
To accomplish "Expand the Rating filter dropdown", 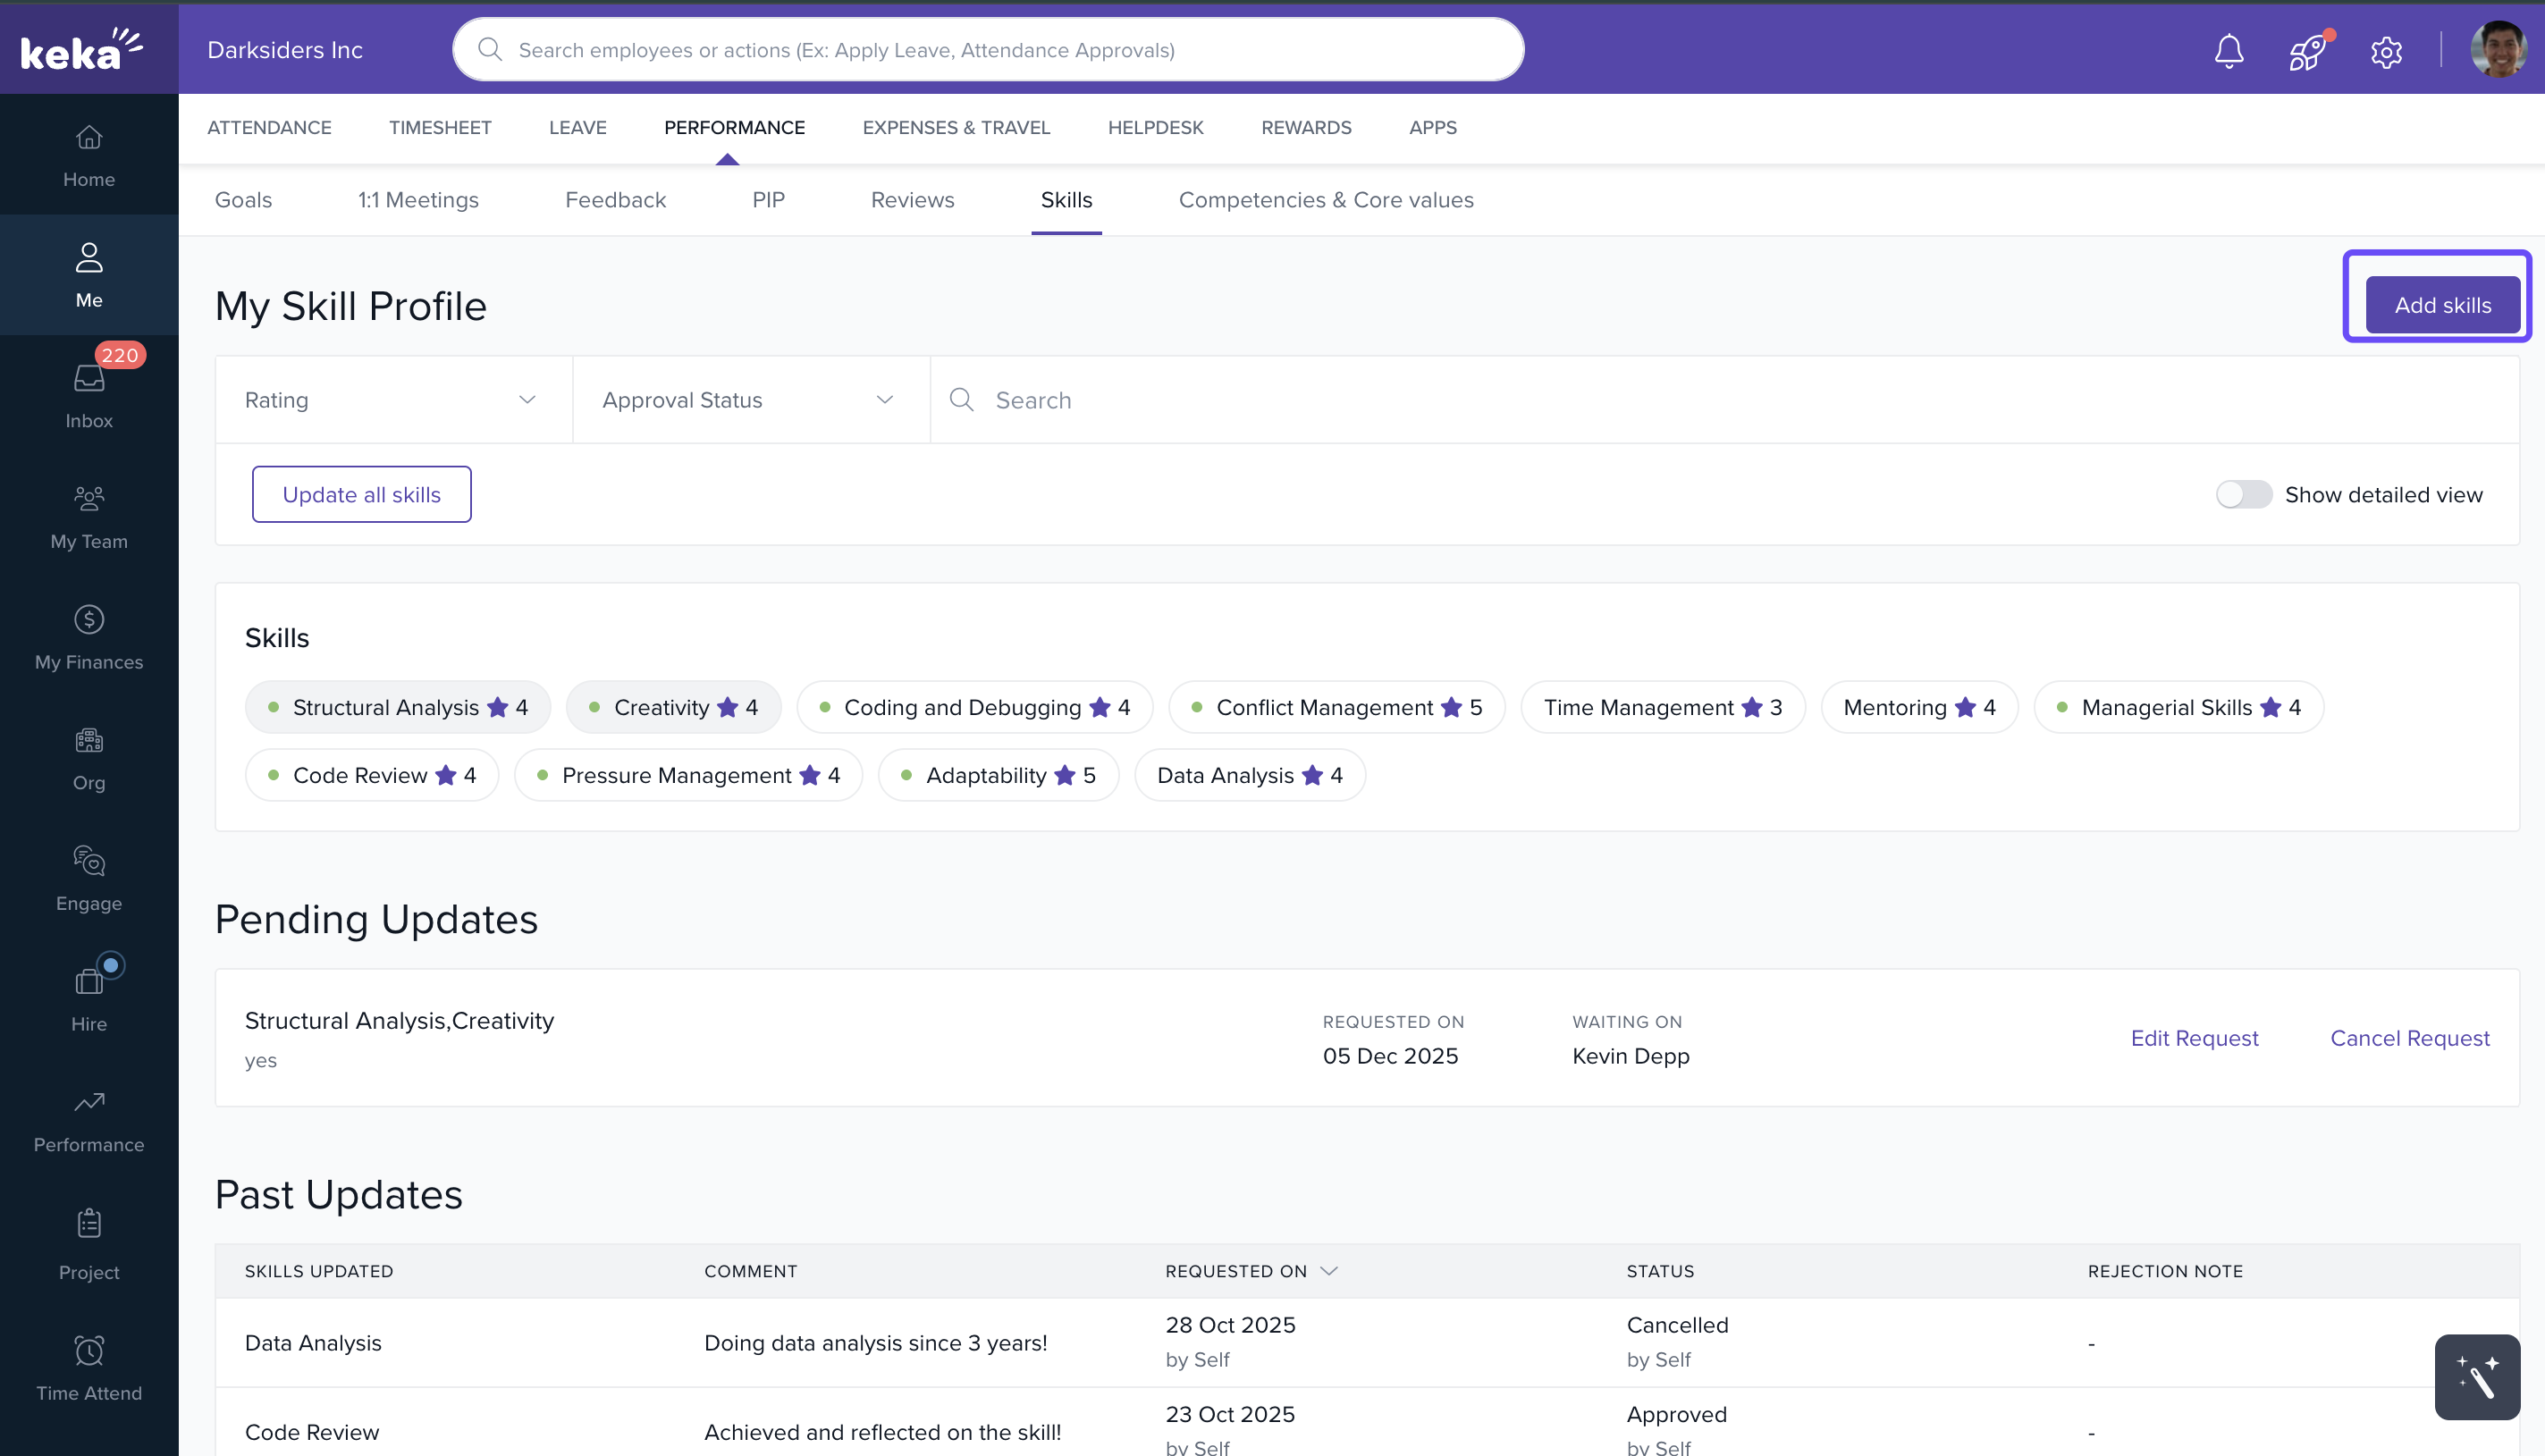I will pyautogui.click(x=393, y=400).
